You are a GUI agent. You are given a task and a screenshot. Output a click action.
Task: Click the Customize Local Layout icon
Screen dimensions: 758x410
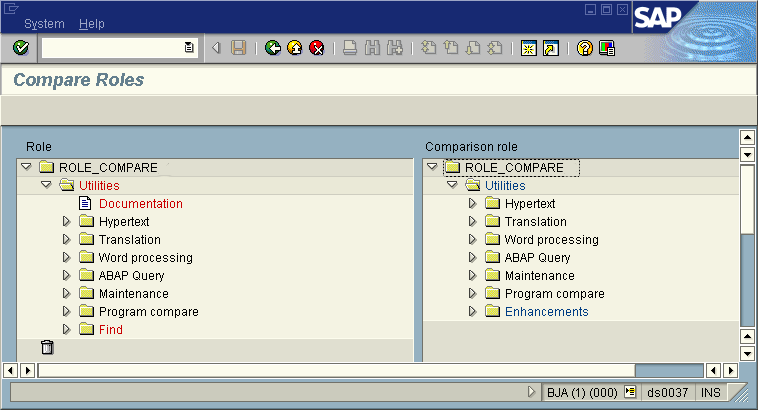pos(607,48)
